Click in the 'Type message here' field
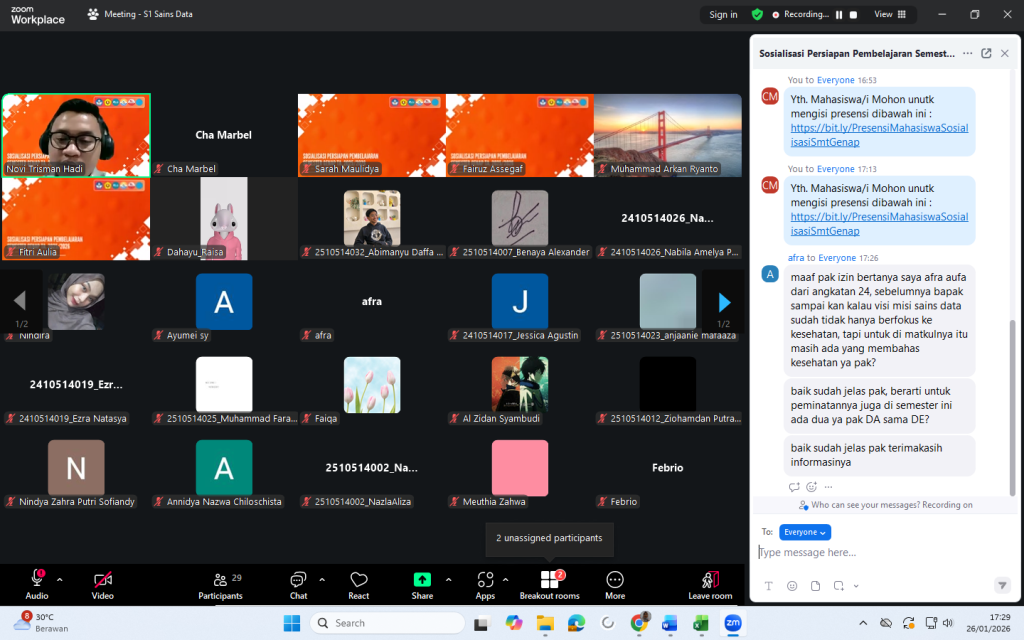Image resolution: width=1024 pixels, height=640 pixels. pyautogui.click(x=870, y=552)
